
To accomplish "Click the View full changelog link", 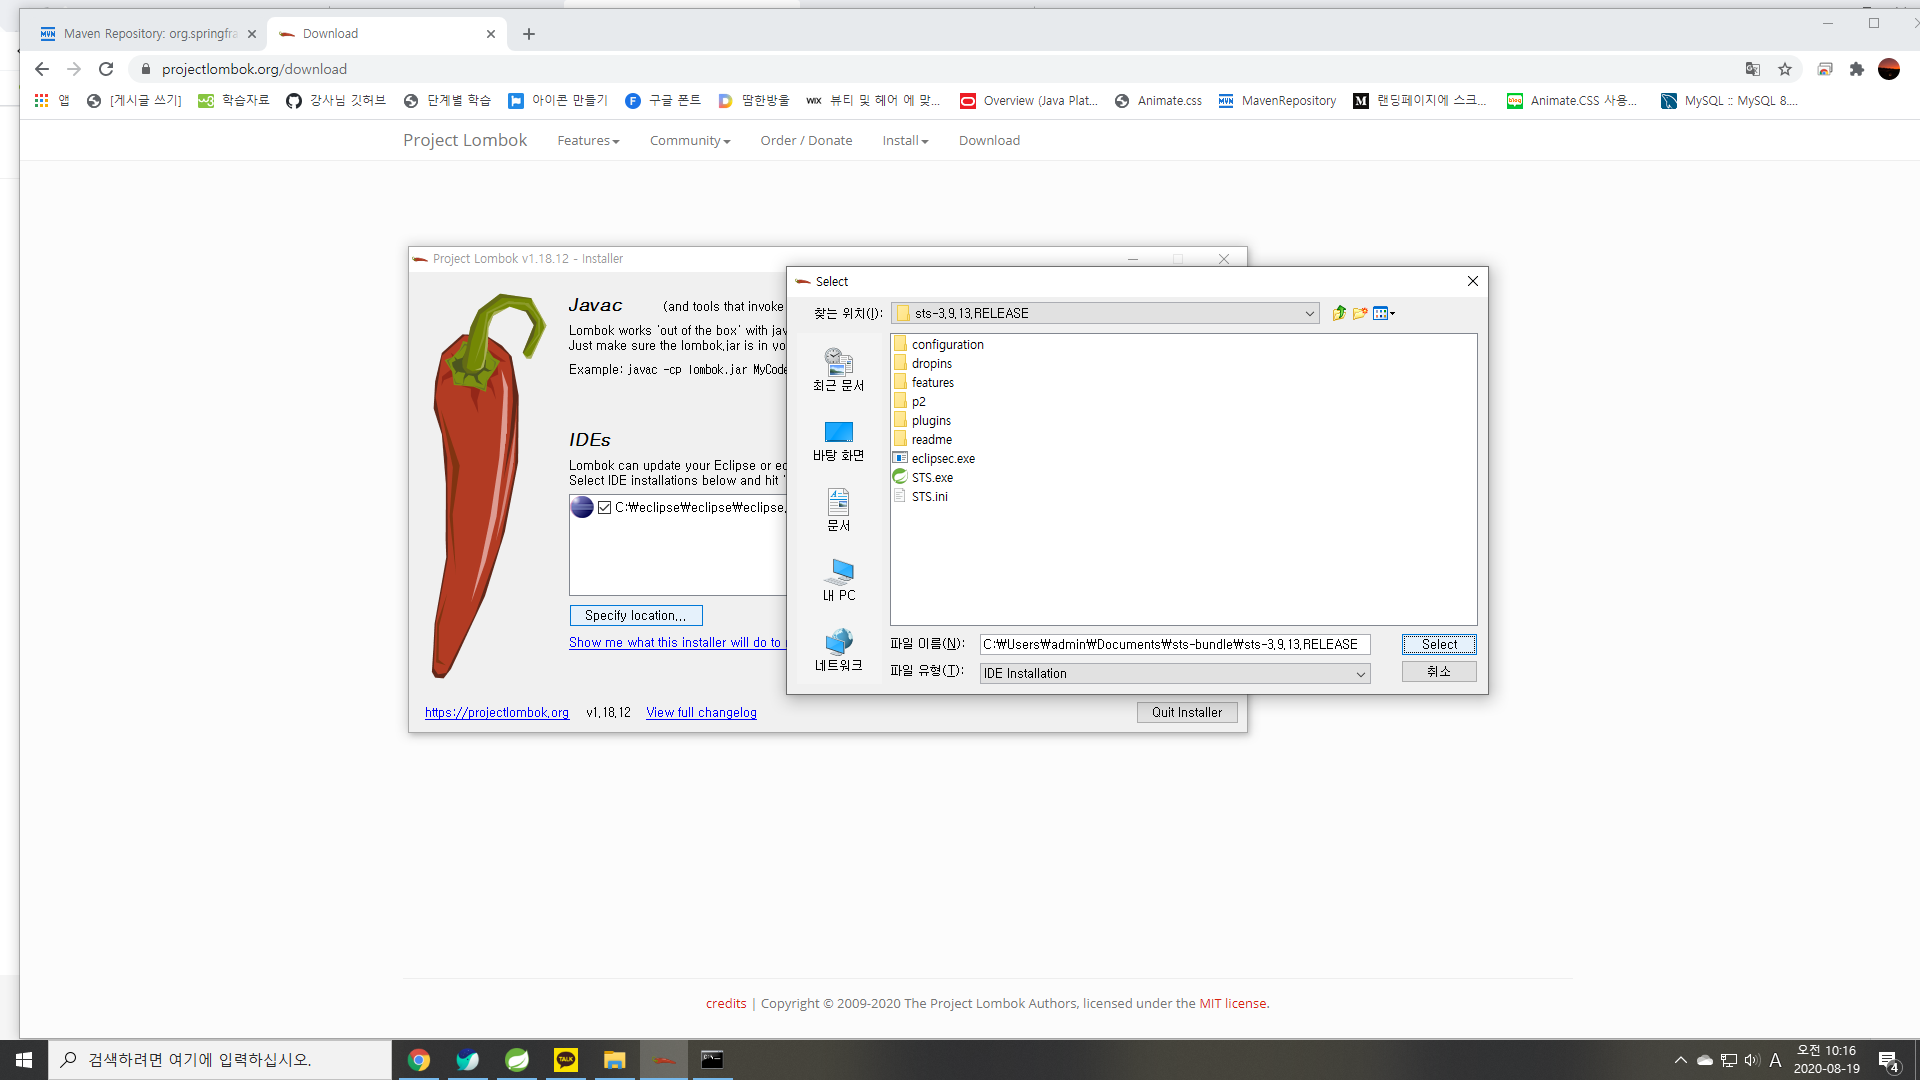I will 701,712.
